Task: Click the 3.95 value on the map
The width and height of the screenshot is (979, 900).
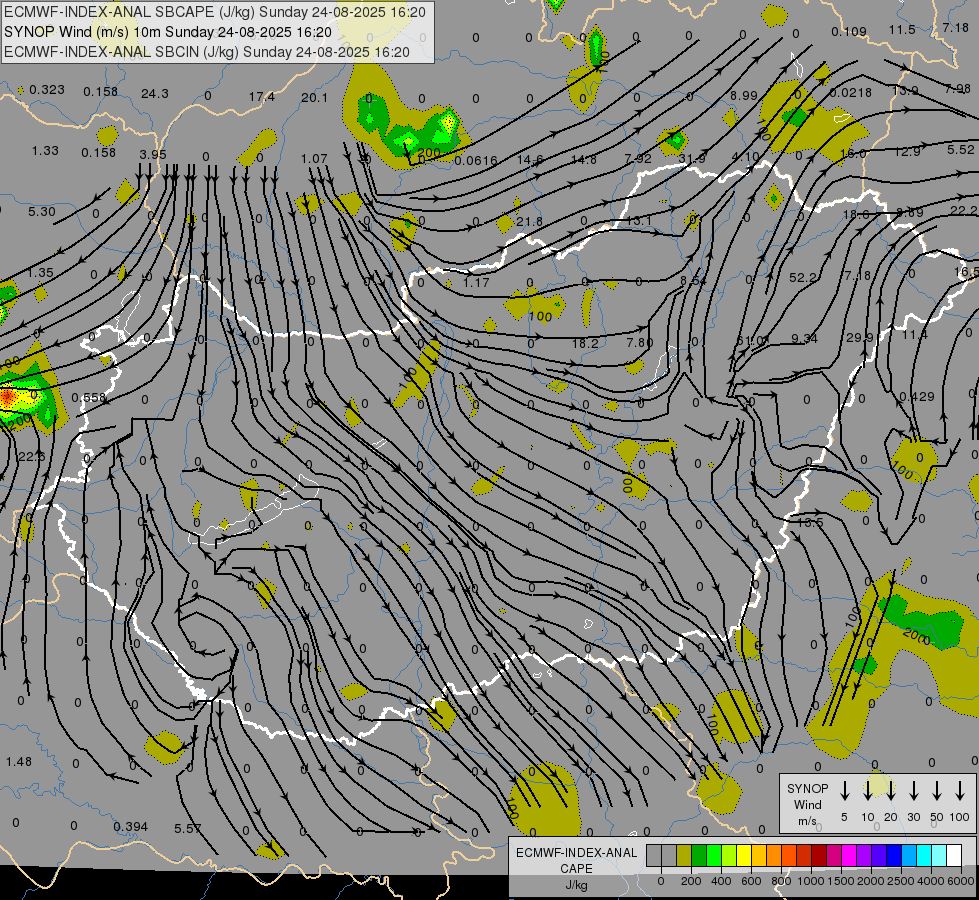Action: coord(153,154)
